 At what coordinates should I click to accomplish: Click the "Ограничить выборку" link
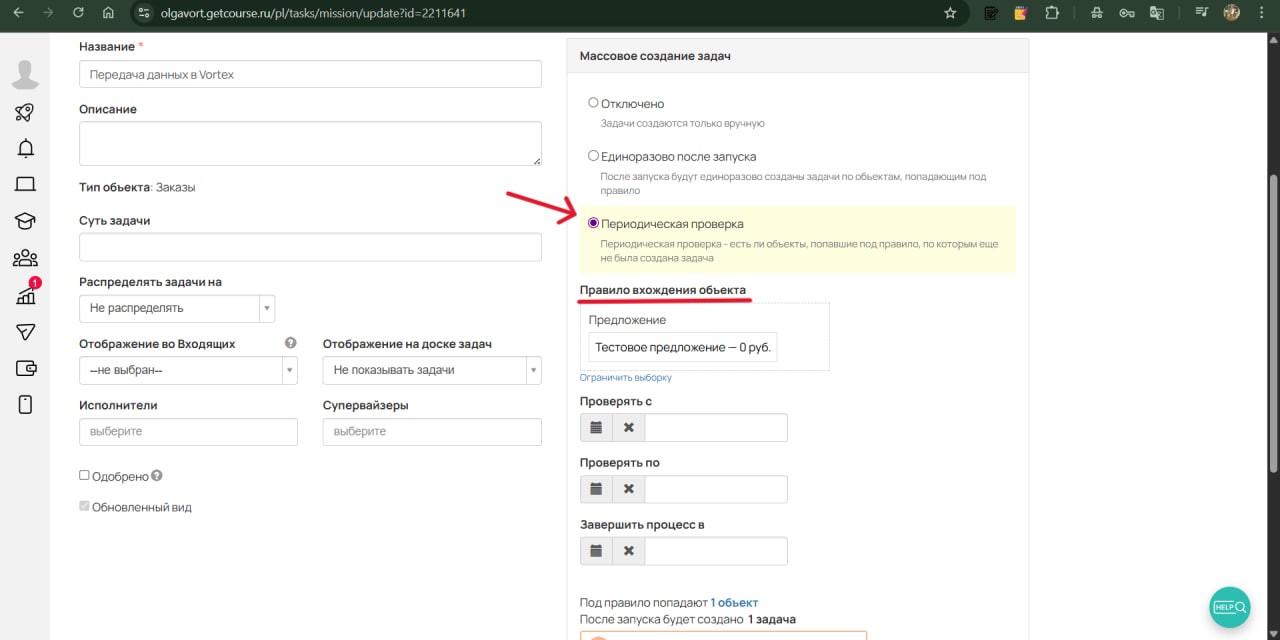pyautogui.click(x=625, y=378)
